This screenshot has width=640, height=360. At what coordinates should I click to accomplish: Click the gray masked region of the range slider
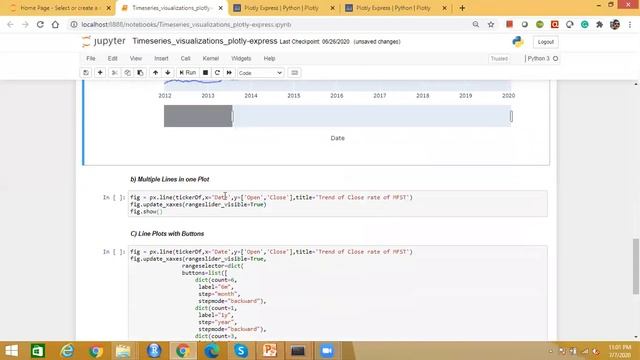198,116
